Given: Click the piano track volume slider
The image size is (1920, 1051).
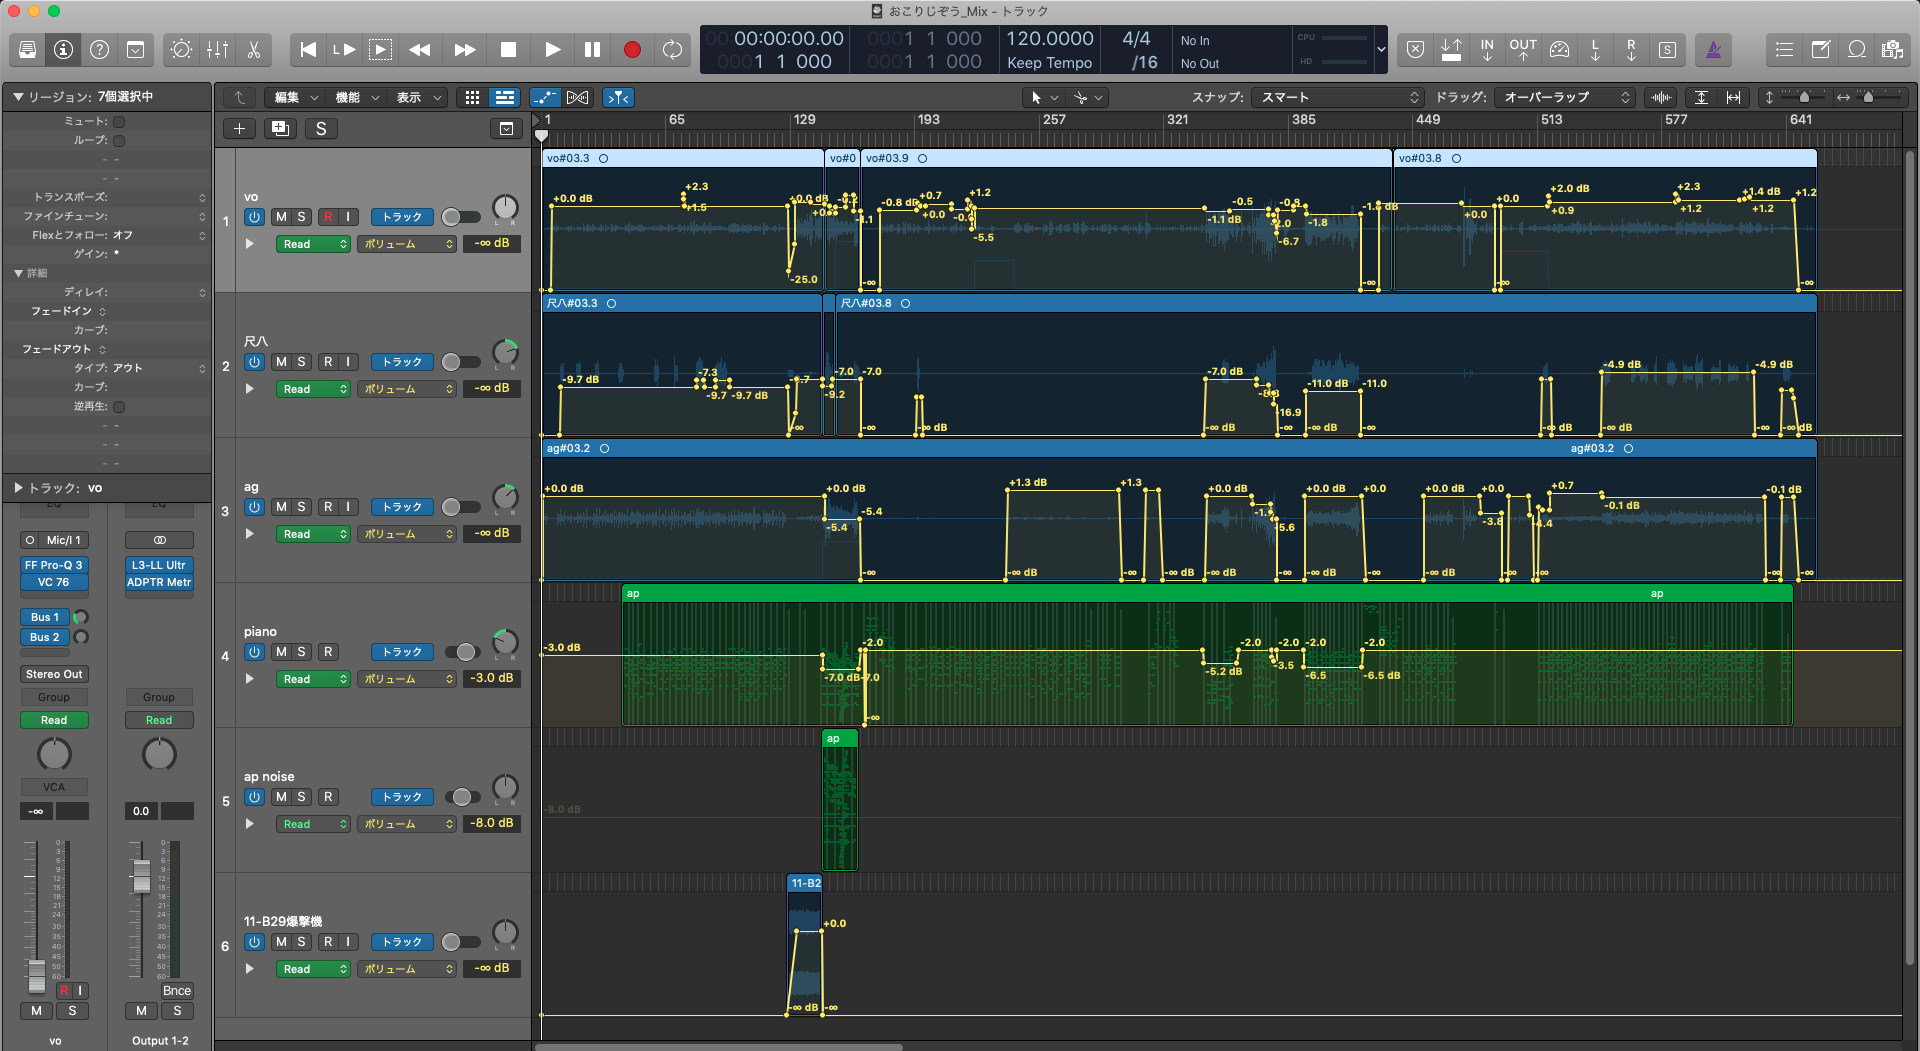Looking at the screenshot, I should 462,652.
